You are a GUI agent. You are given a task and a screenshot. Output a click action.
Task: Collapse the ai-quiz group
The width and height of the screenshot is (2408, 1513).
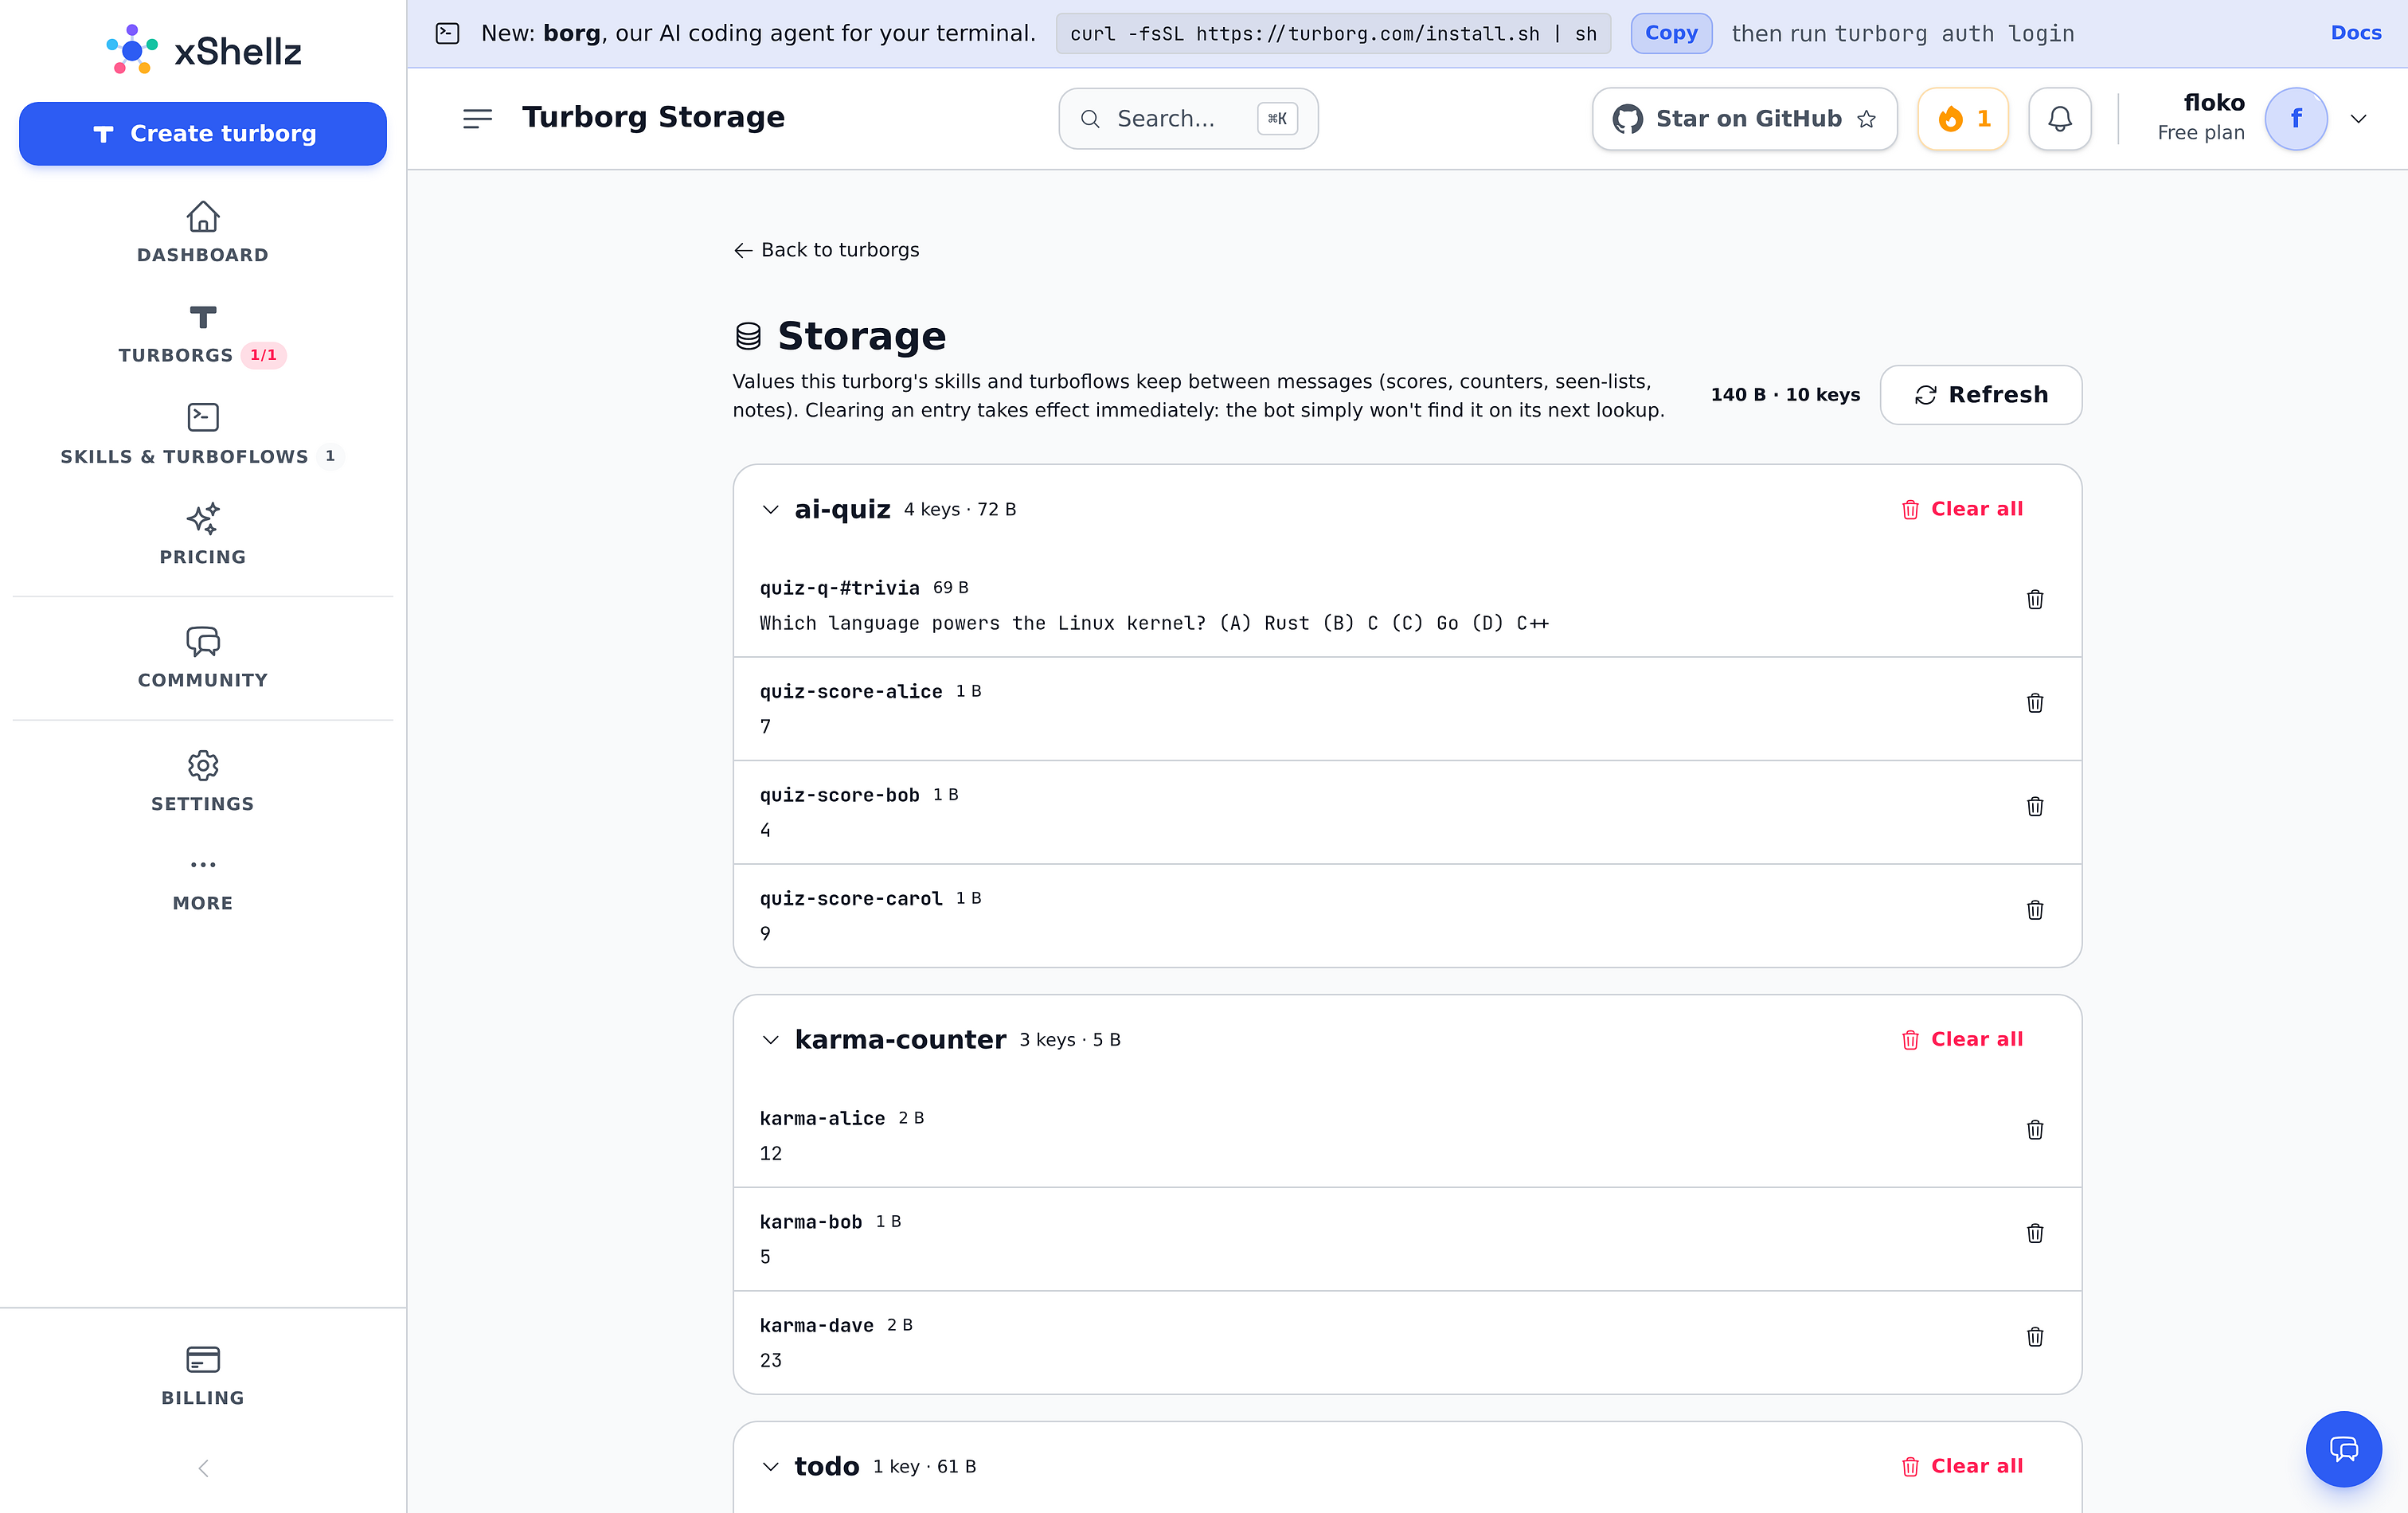point(770,509)
